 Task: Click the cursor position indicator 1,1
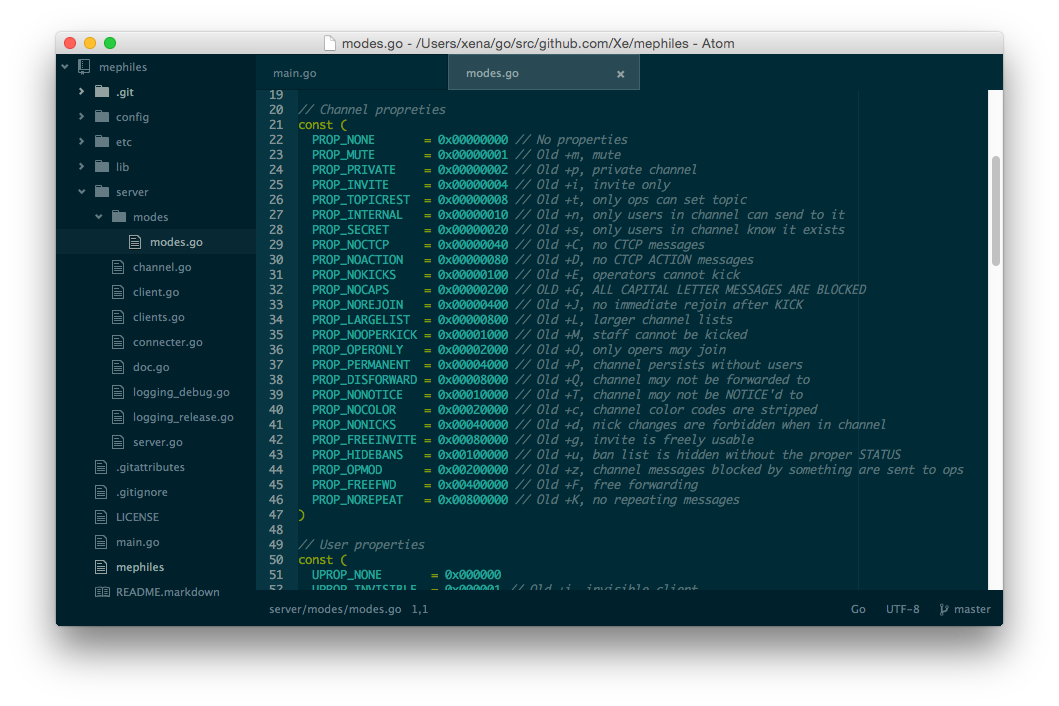(421, 608)
